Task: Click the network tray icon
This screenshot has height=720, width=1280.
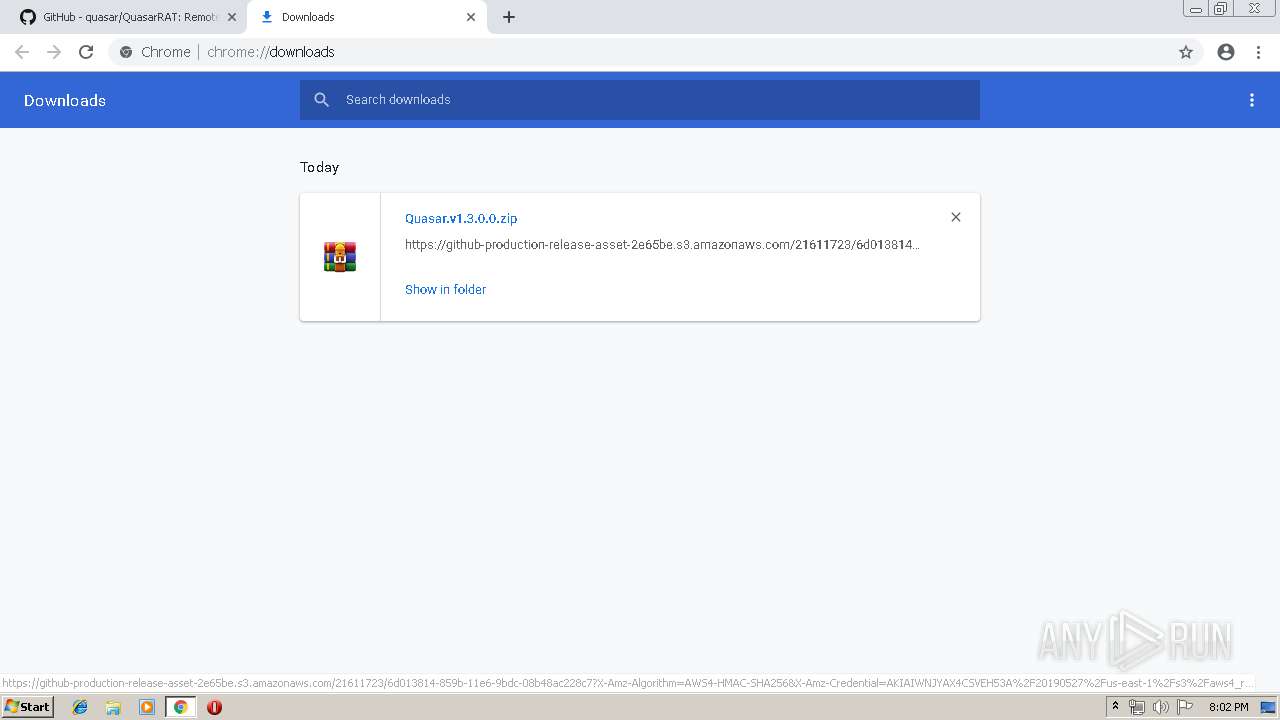Action: tap(1137, 707)
